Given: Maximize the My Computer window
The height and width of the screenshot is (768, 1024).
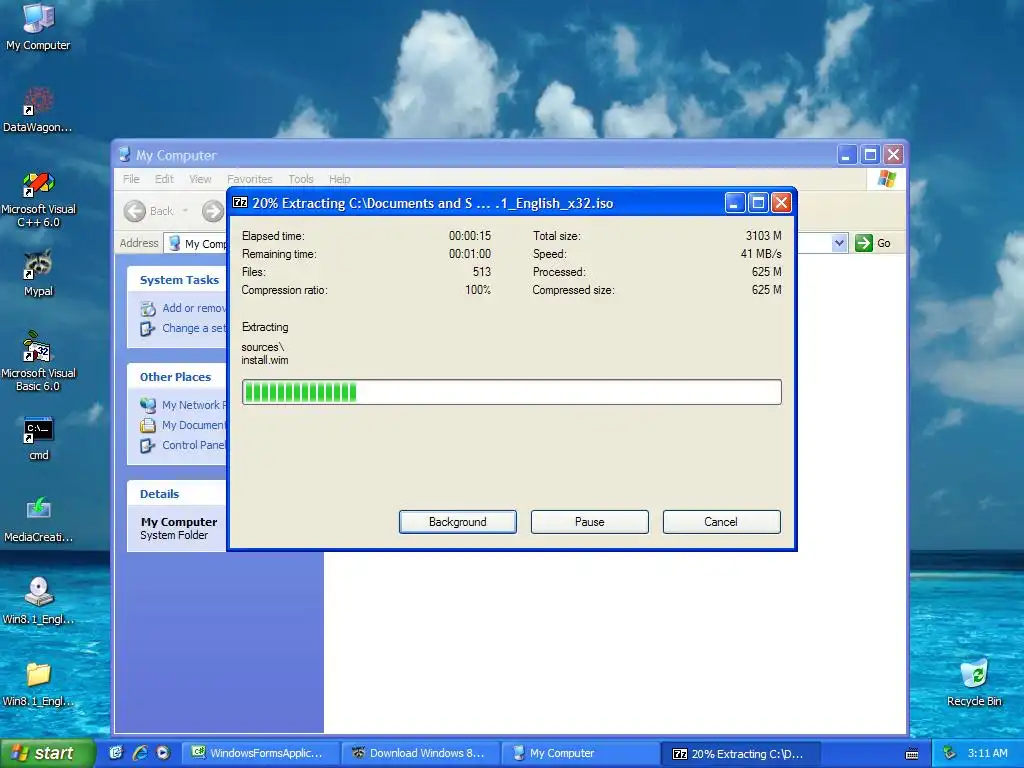Looking at the screenshot, I should click(x=870, y=155).
